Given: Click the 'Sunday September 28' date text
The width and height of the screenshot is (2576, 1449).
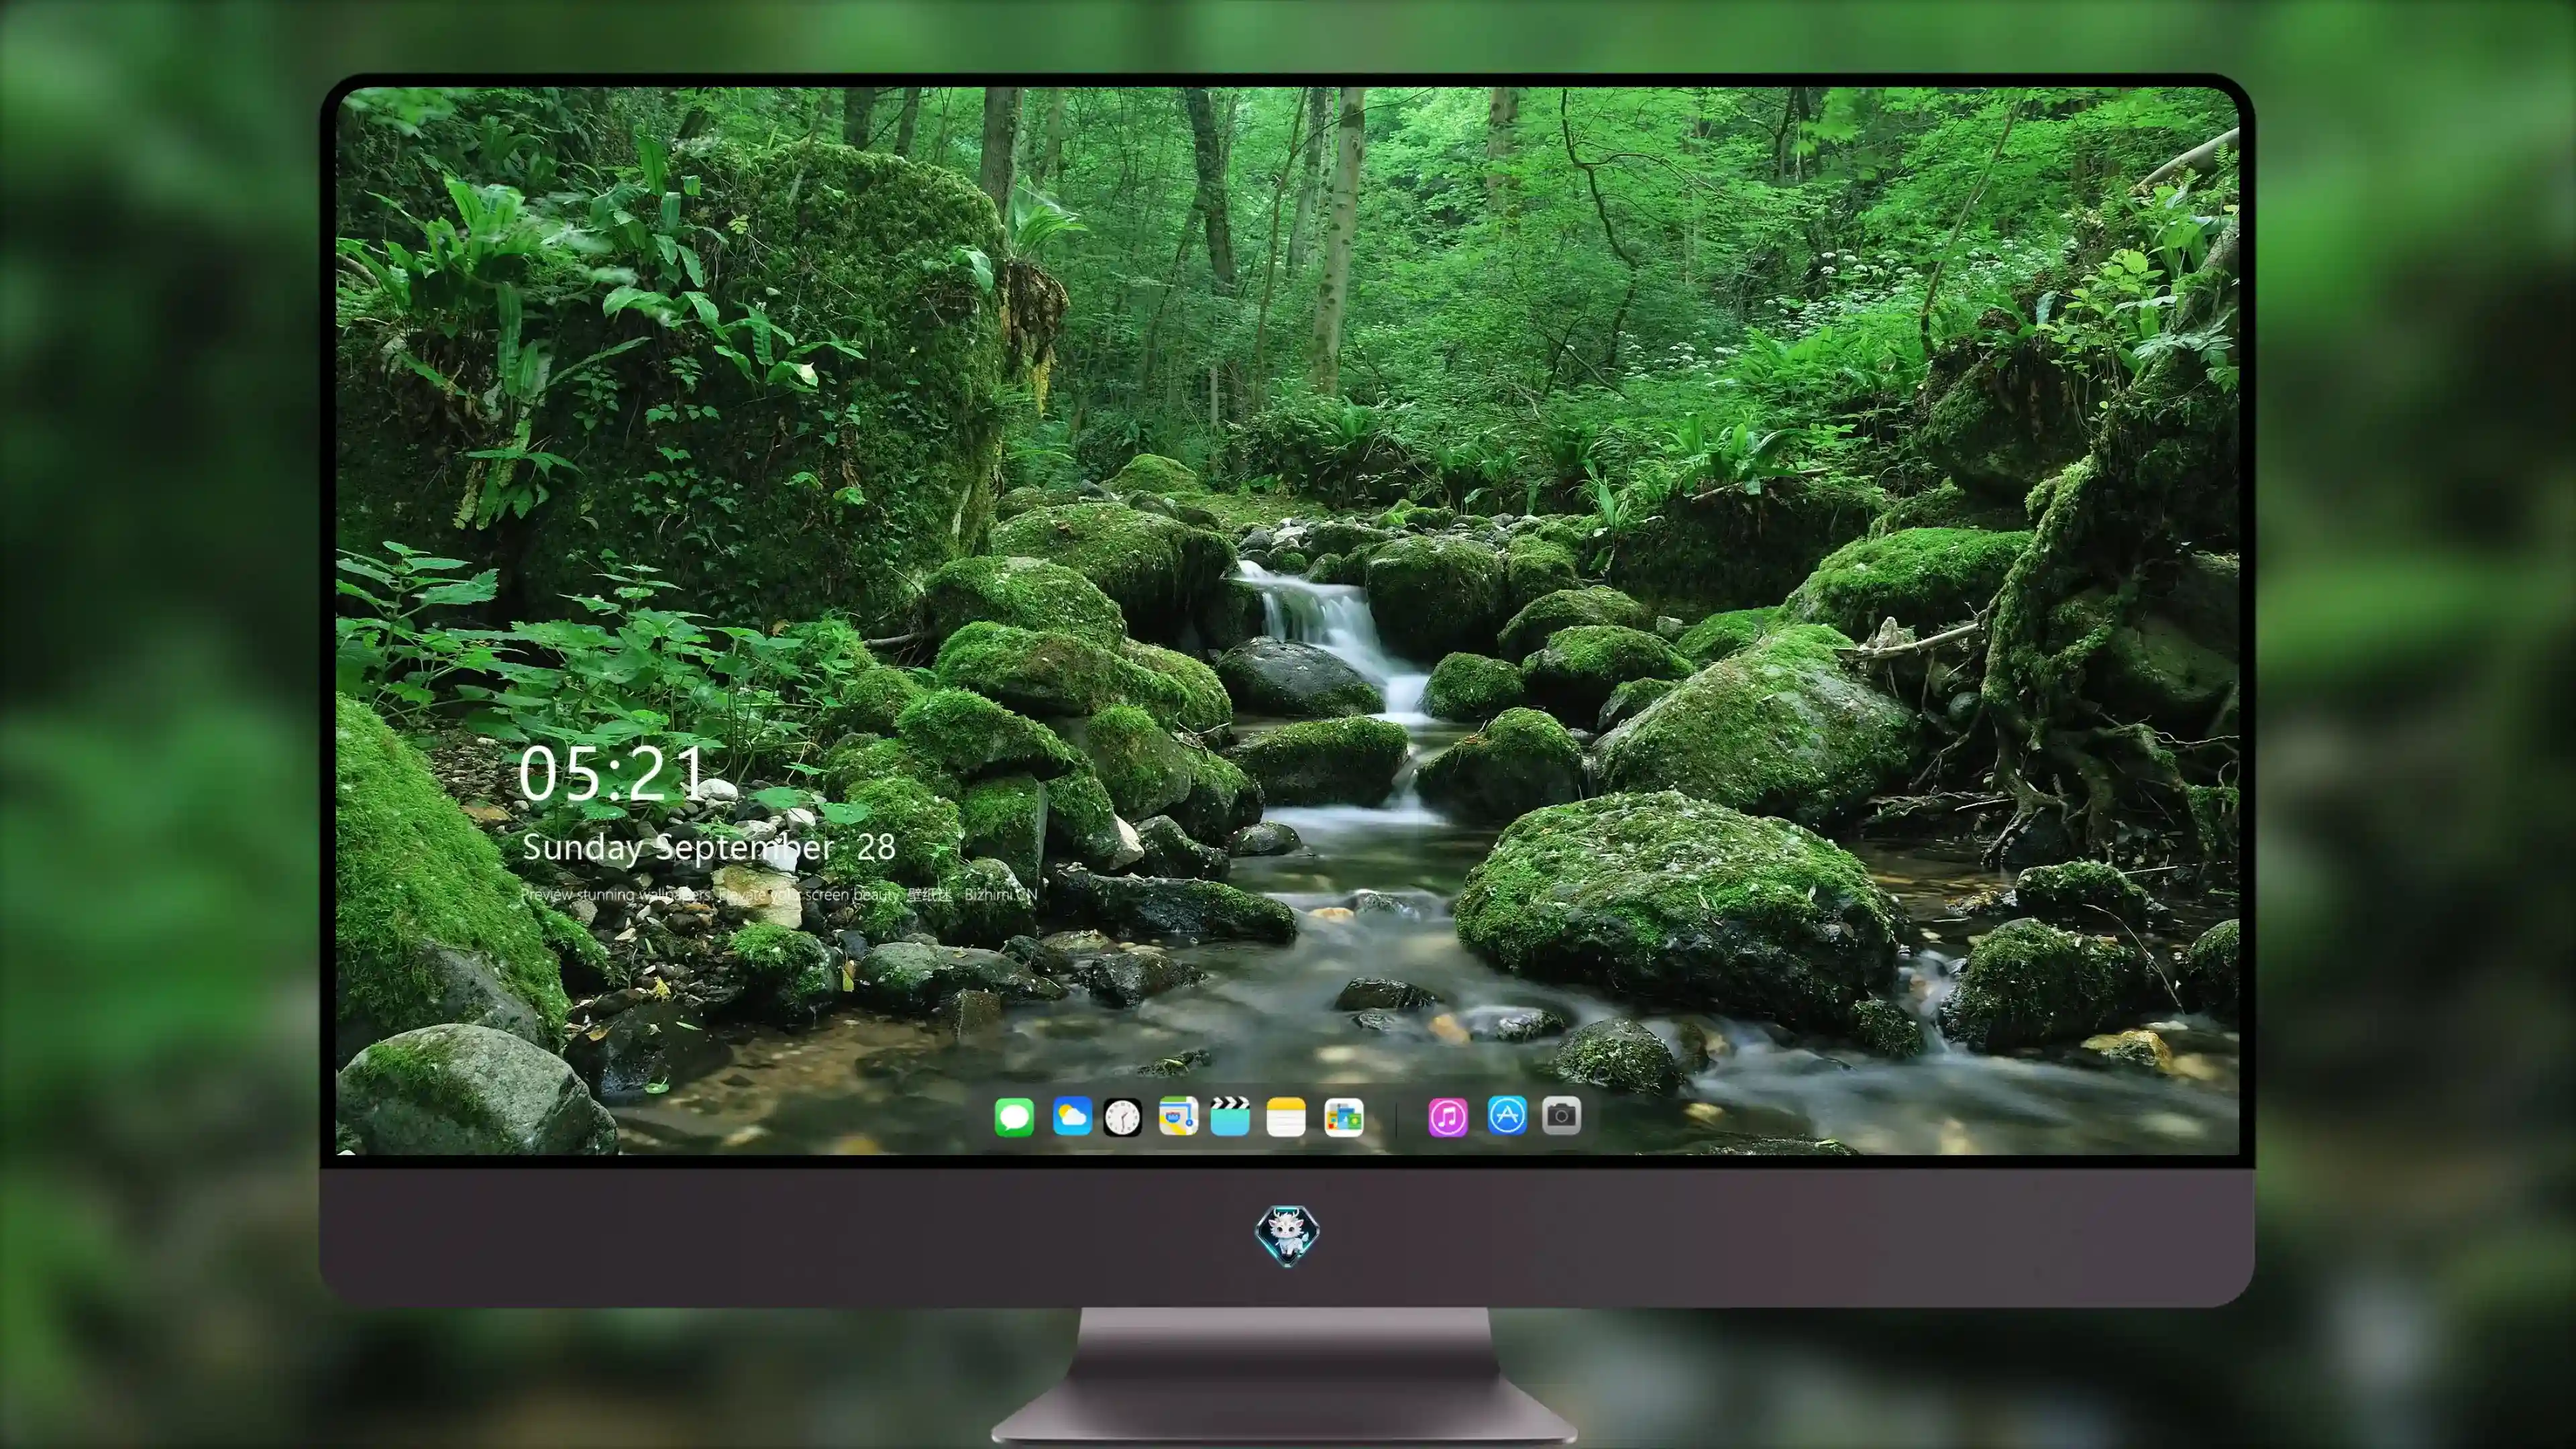Looking at the screenshot, I should pos(709,848).
